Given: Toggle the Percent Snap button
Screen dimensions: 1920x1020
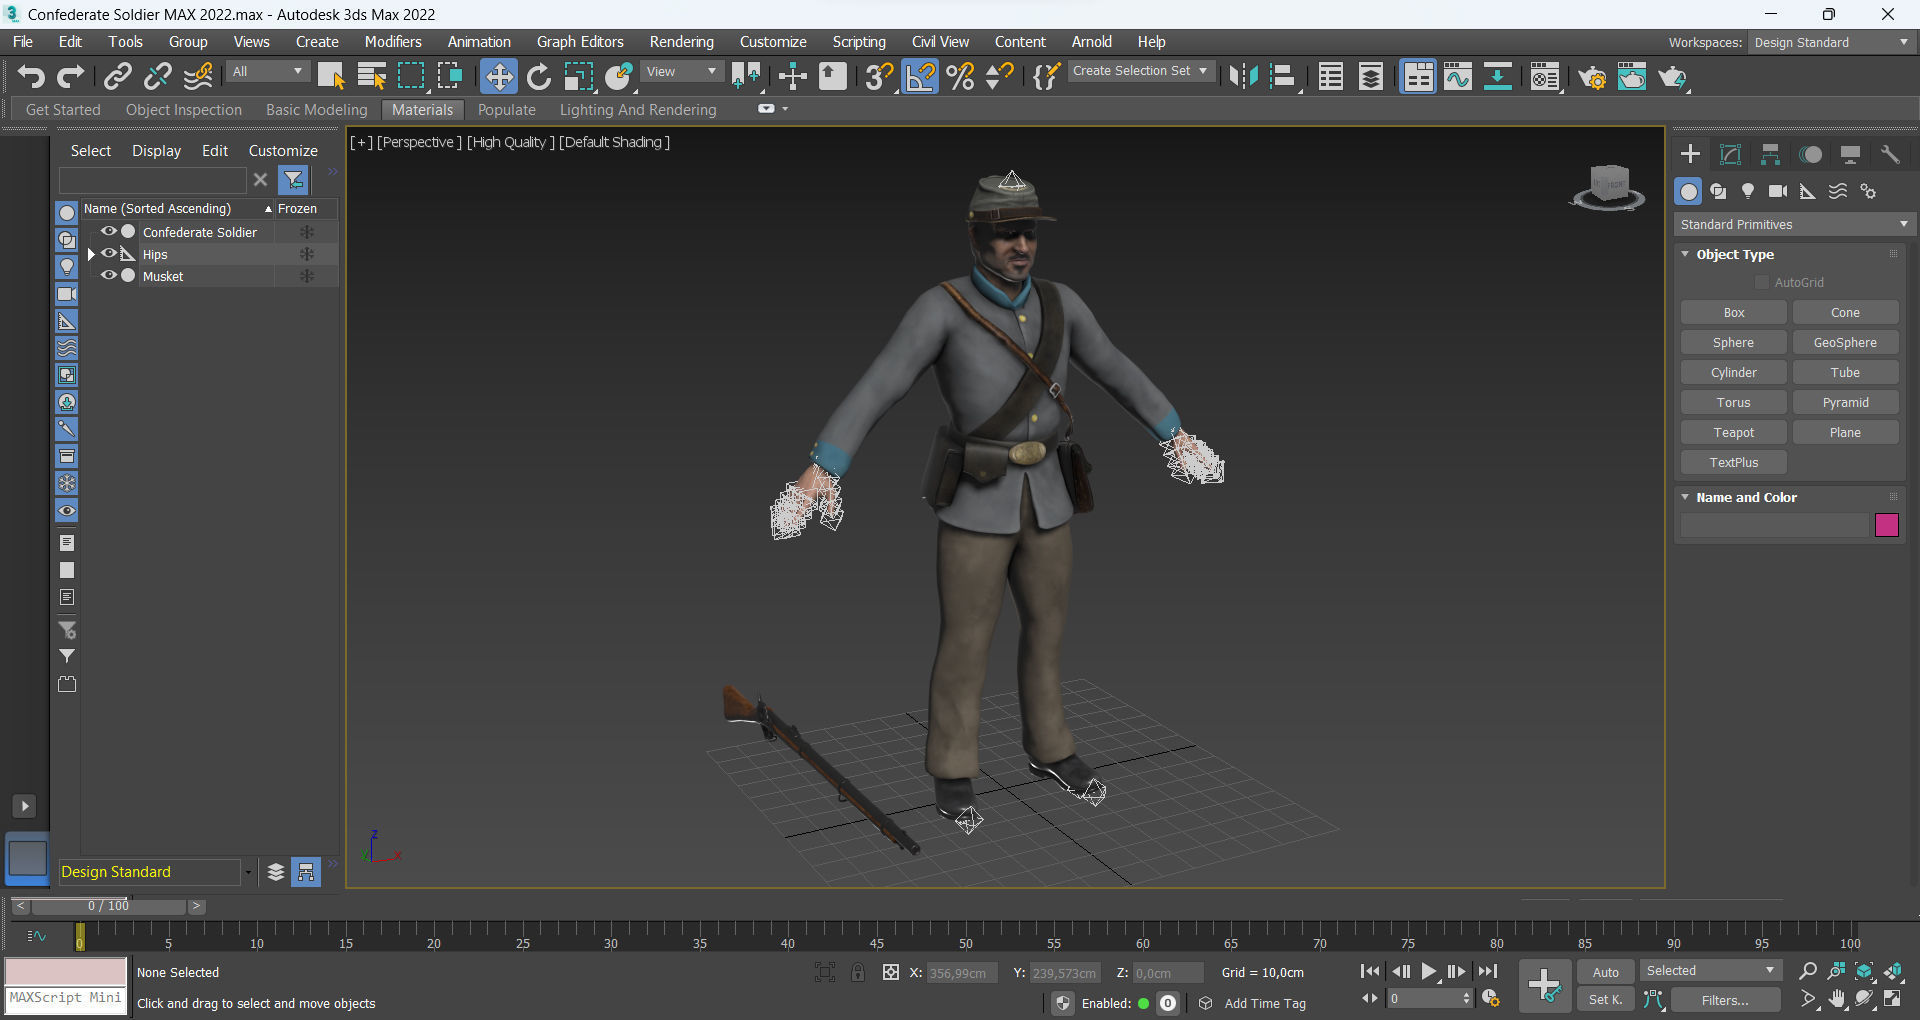Looking at the screenshot, I should (x=960, y=77).
